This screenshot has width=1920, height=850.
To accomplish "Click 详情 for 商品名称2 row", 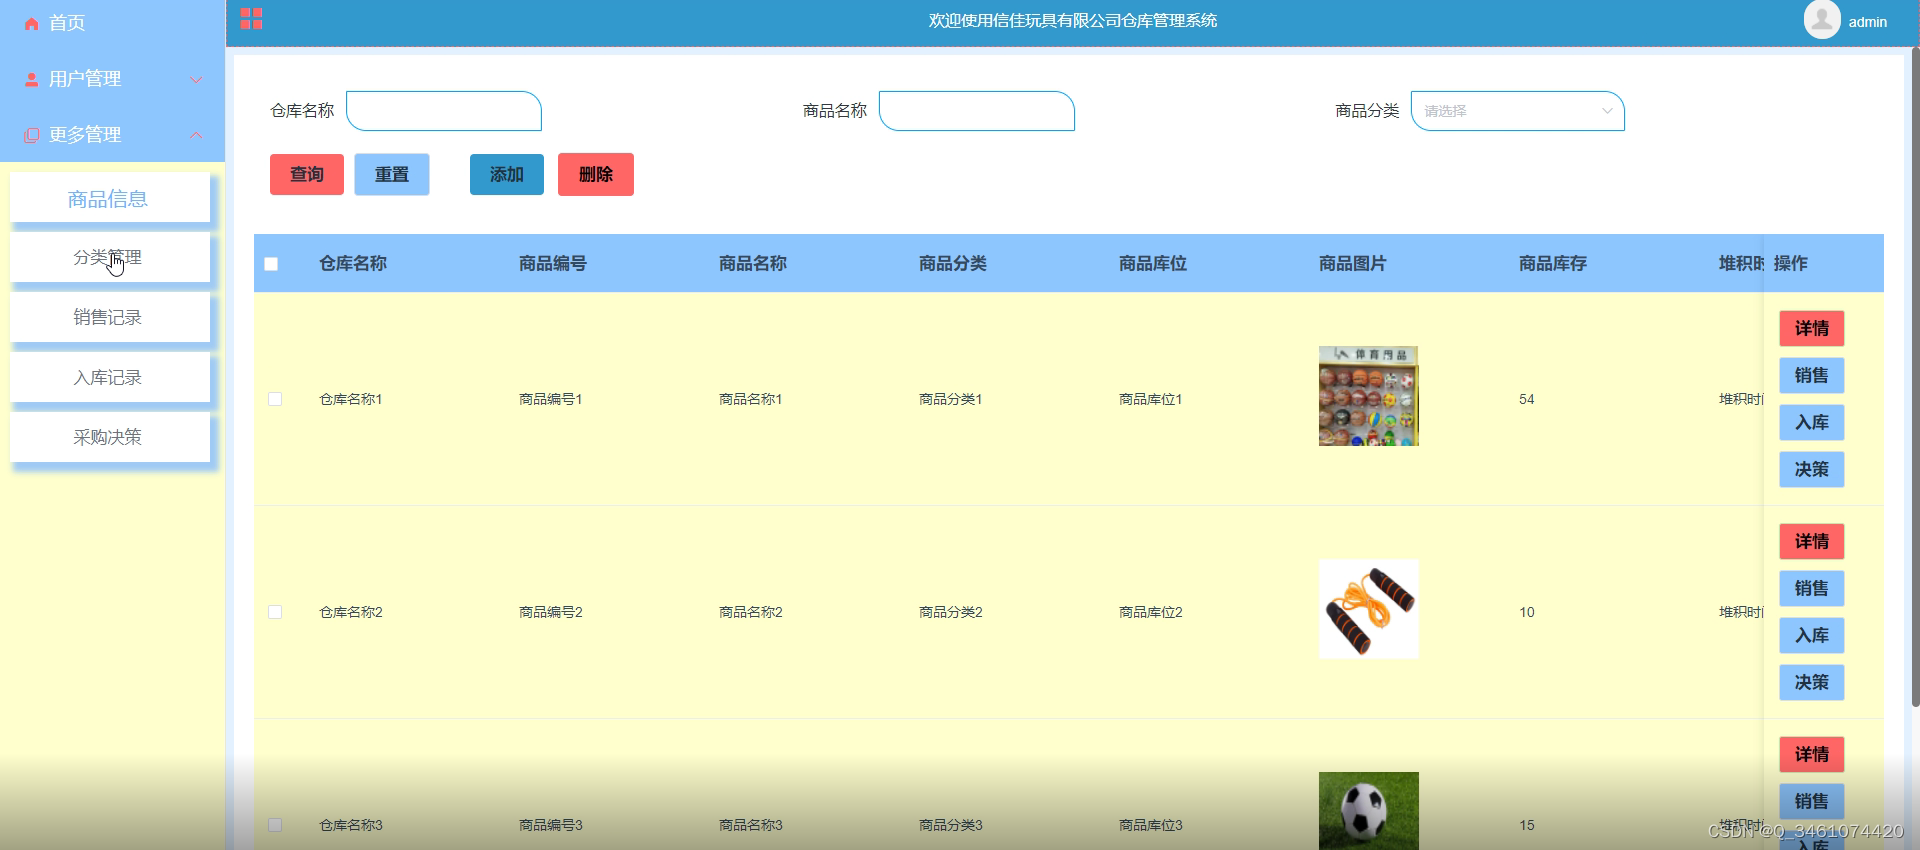I will point(1811,541).
